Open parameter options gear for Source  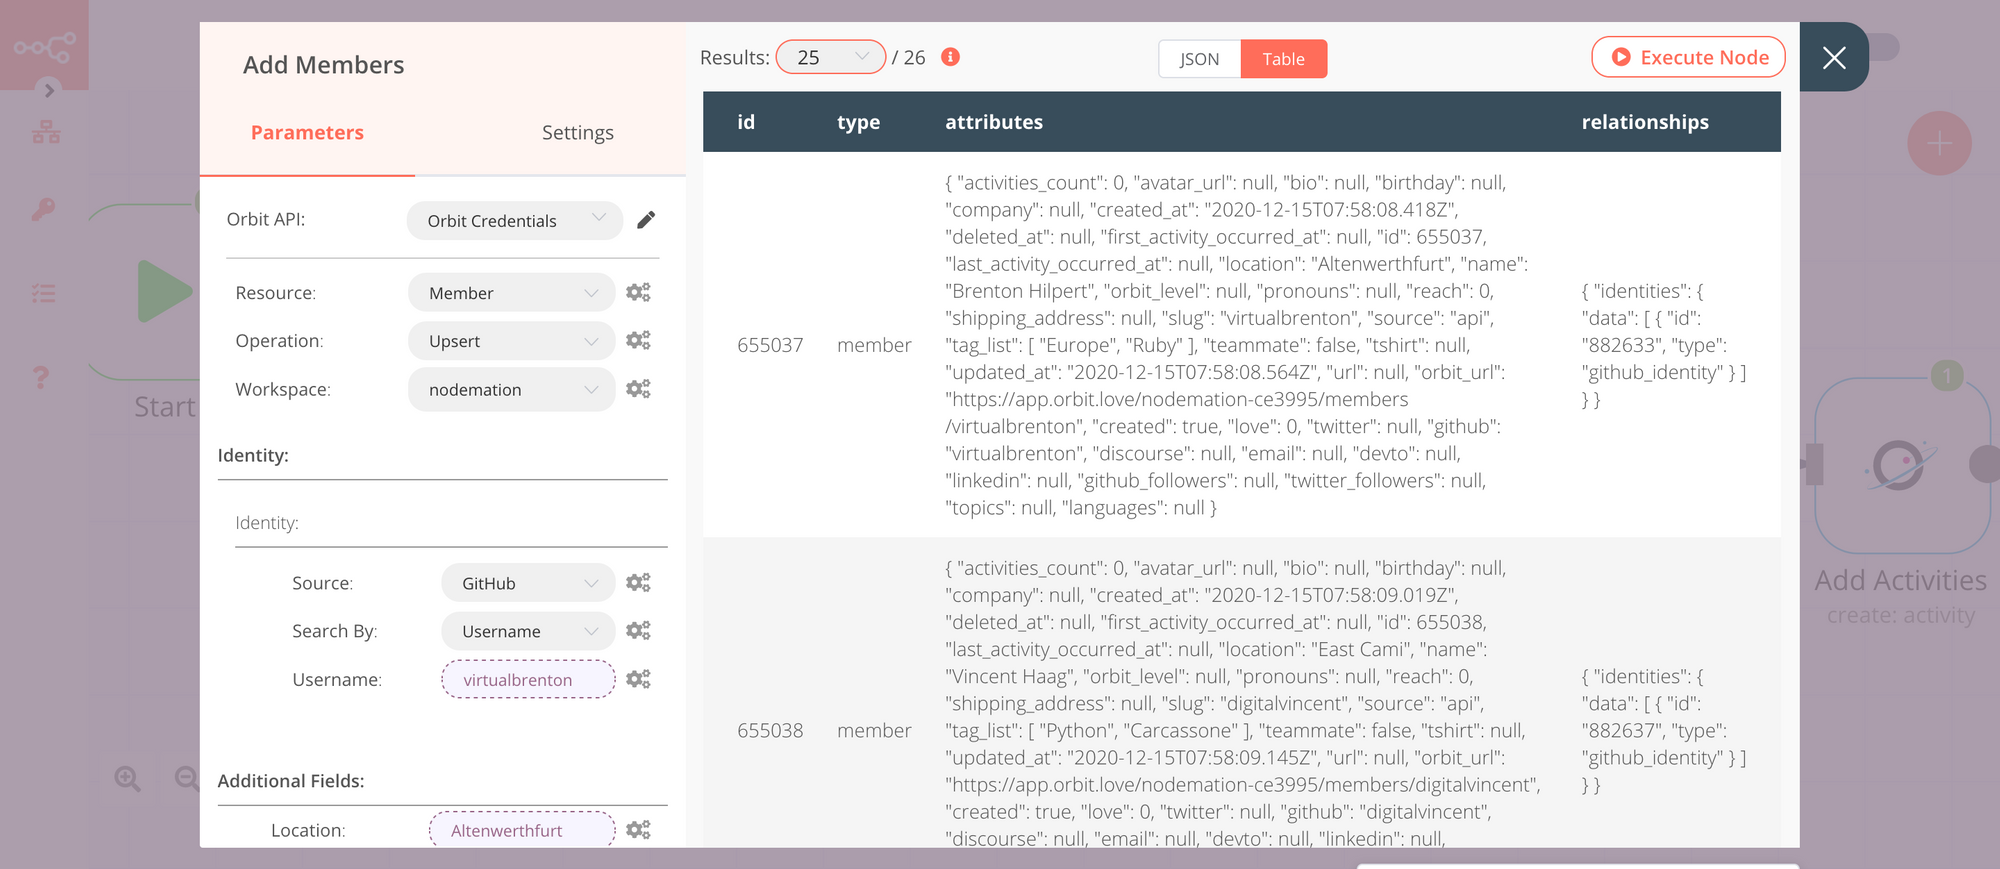(x=638, y=582)
